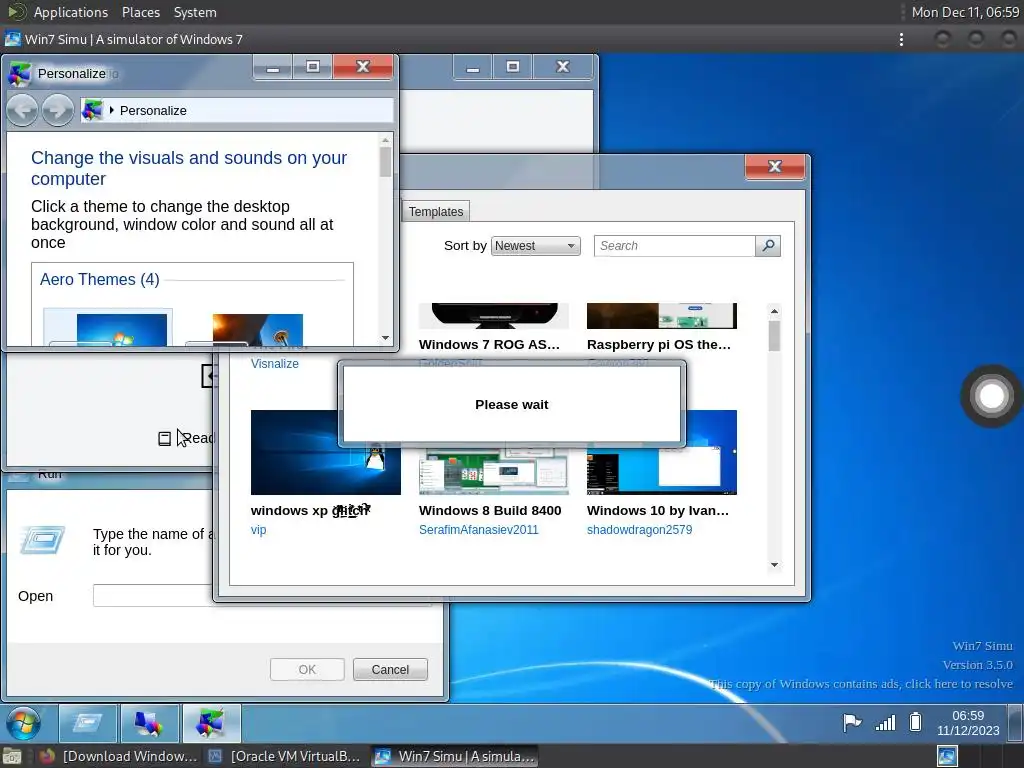Click in the theme Search field
This screenshot has width=1024, height=768.
674,246
